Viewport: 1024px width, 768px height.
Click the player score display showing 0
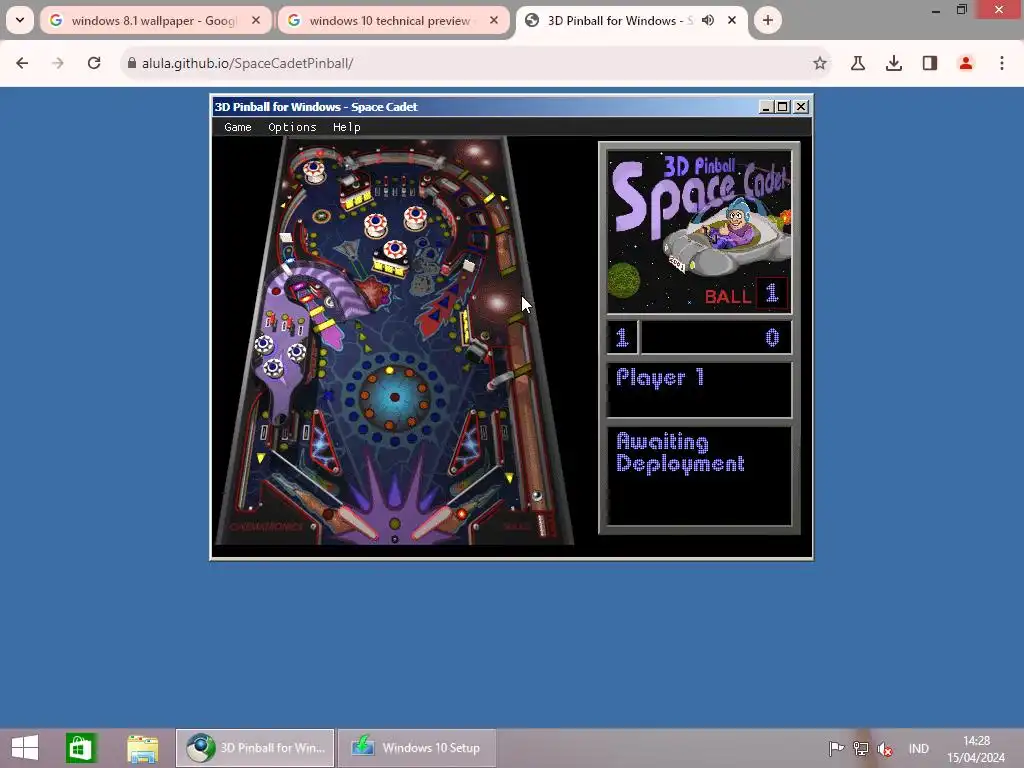tap(717, 338)
